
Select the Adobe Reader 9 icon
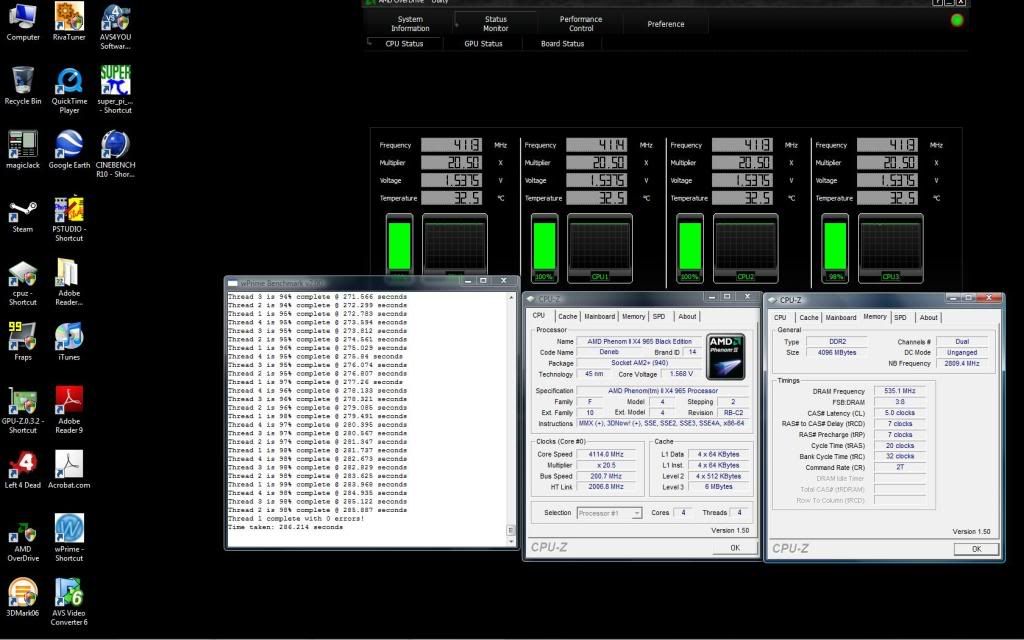[x=69, y=410]
